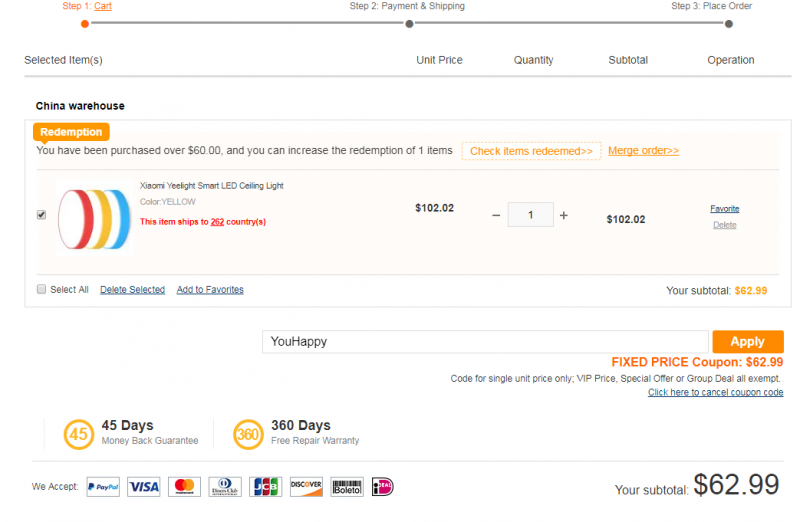
Task: Open the ceiling light product thumbnail
Action: 94,219
